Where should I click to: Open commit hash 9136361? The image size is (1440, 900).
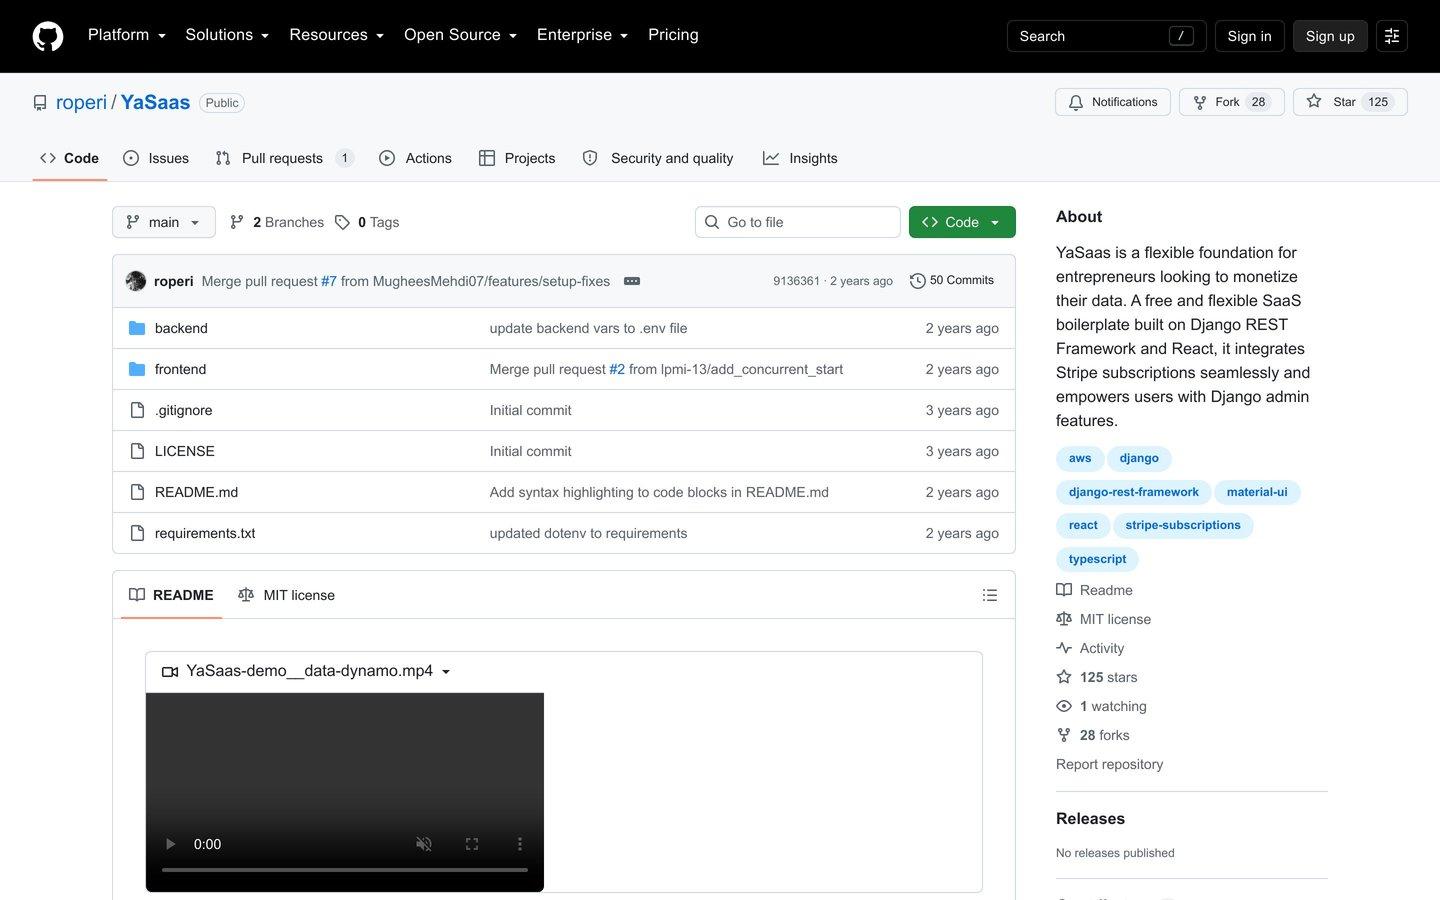(796, 281)
